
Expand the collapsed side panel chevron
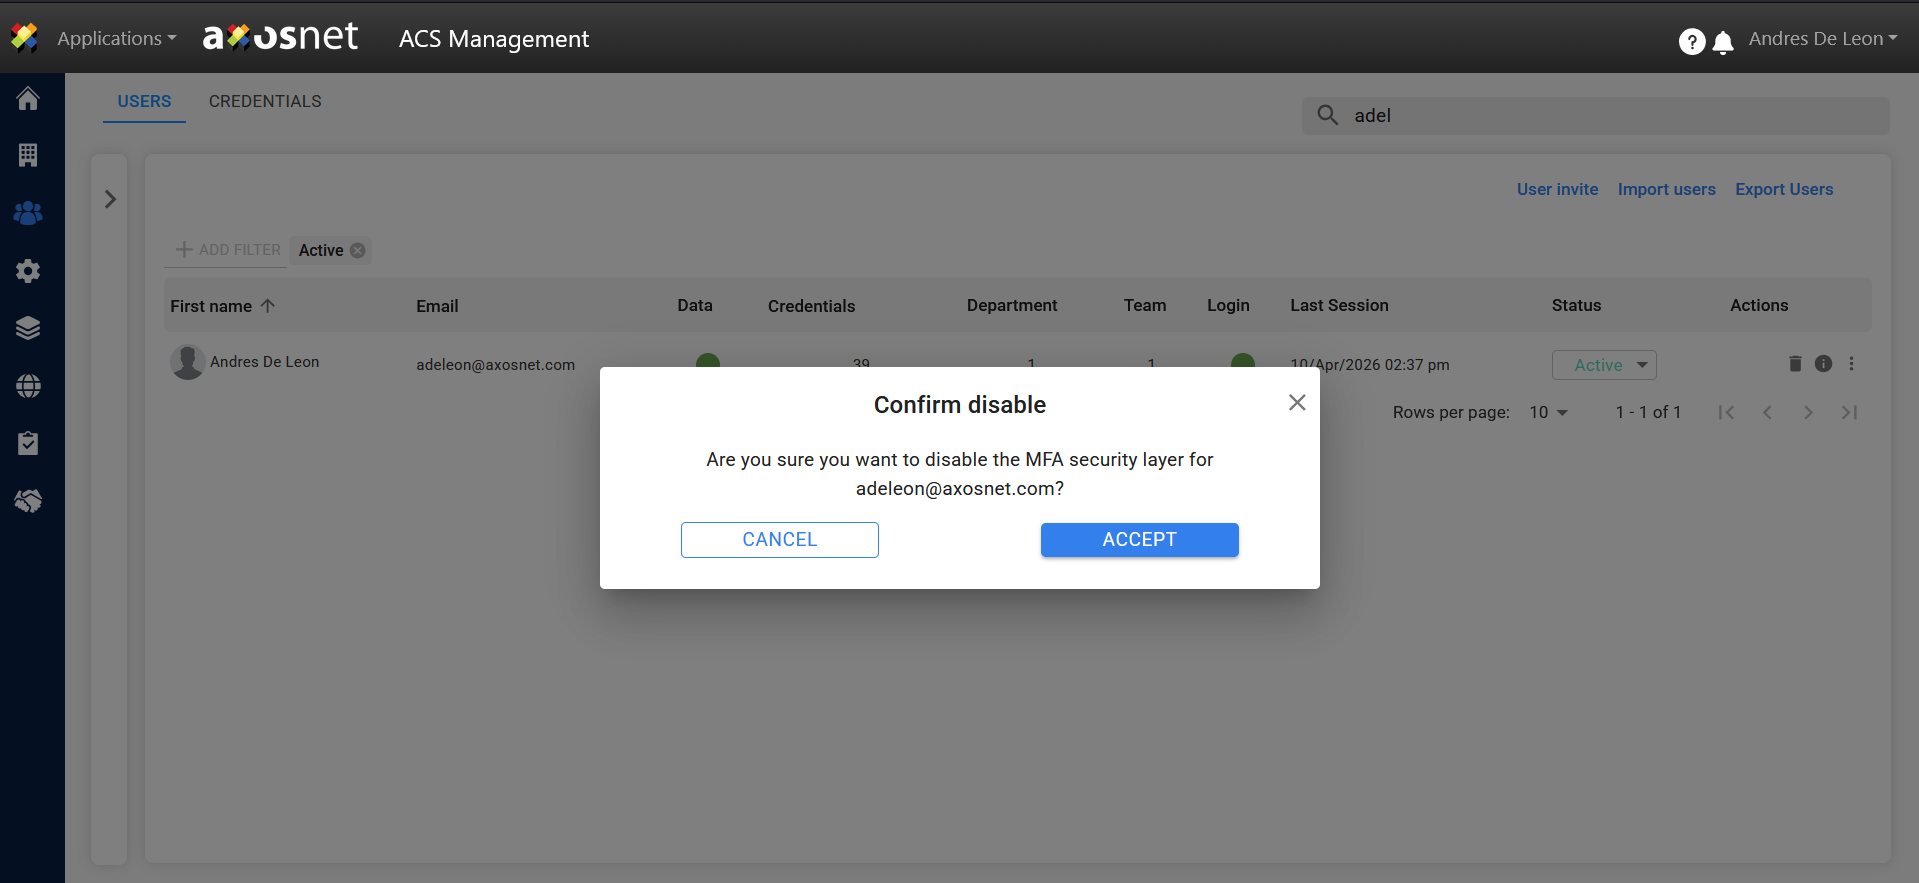point(110,200)
